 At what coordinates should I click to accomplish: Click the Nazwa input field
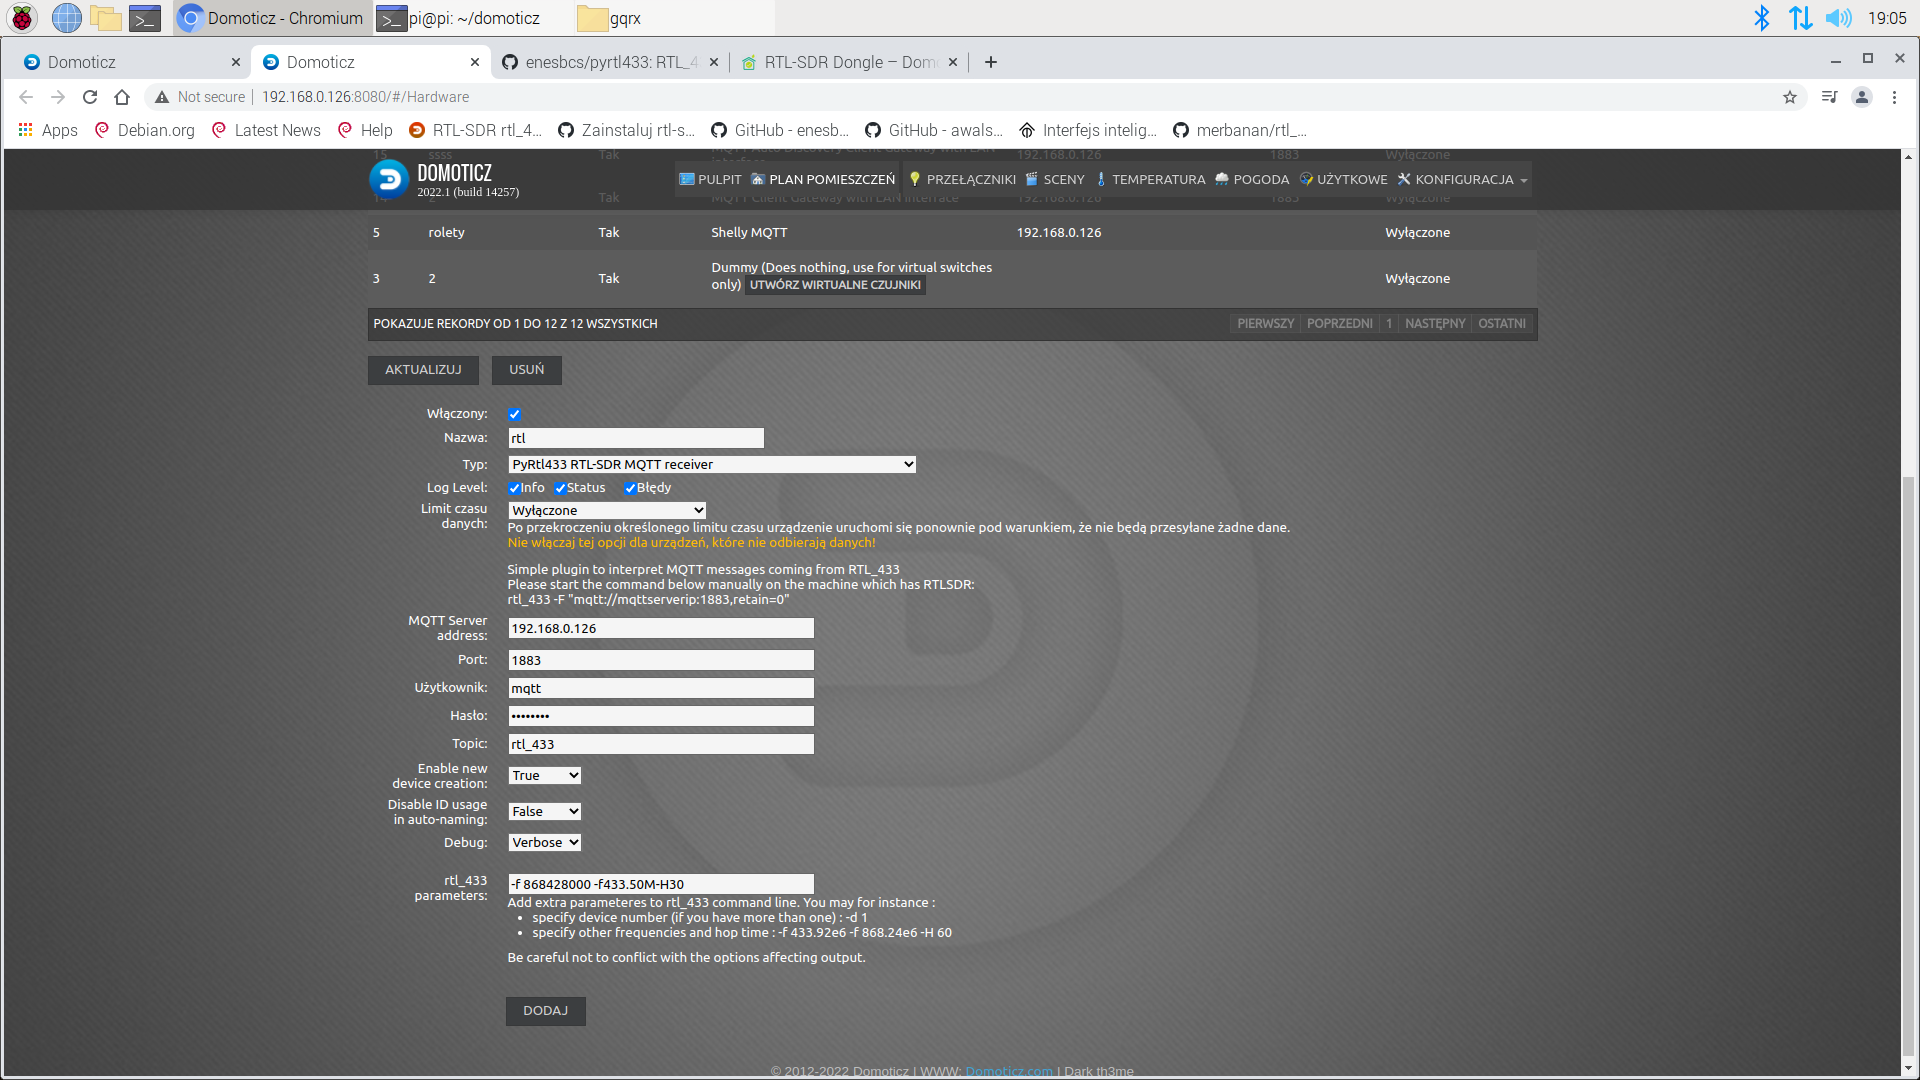click(x=636, y=438)
